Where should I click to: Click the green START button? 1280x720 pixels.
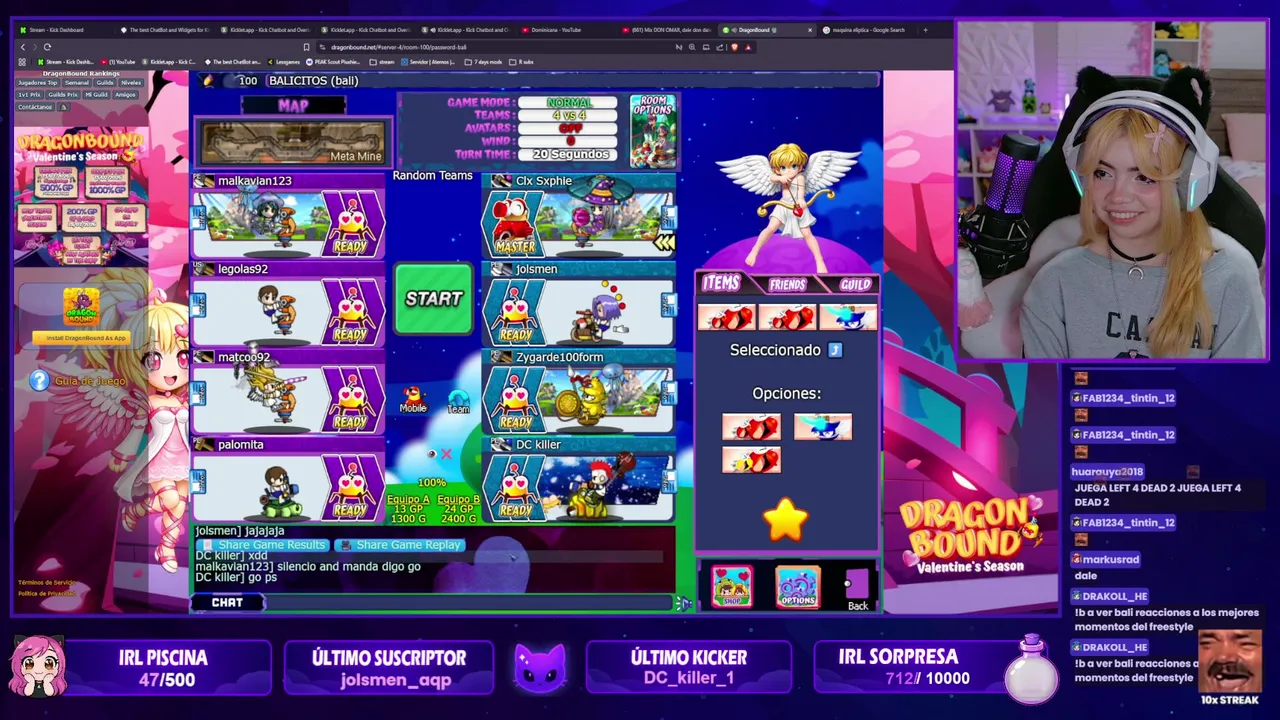(x=433, y=298)
